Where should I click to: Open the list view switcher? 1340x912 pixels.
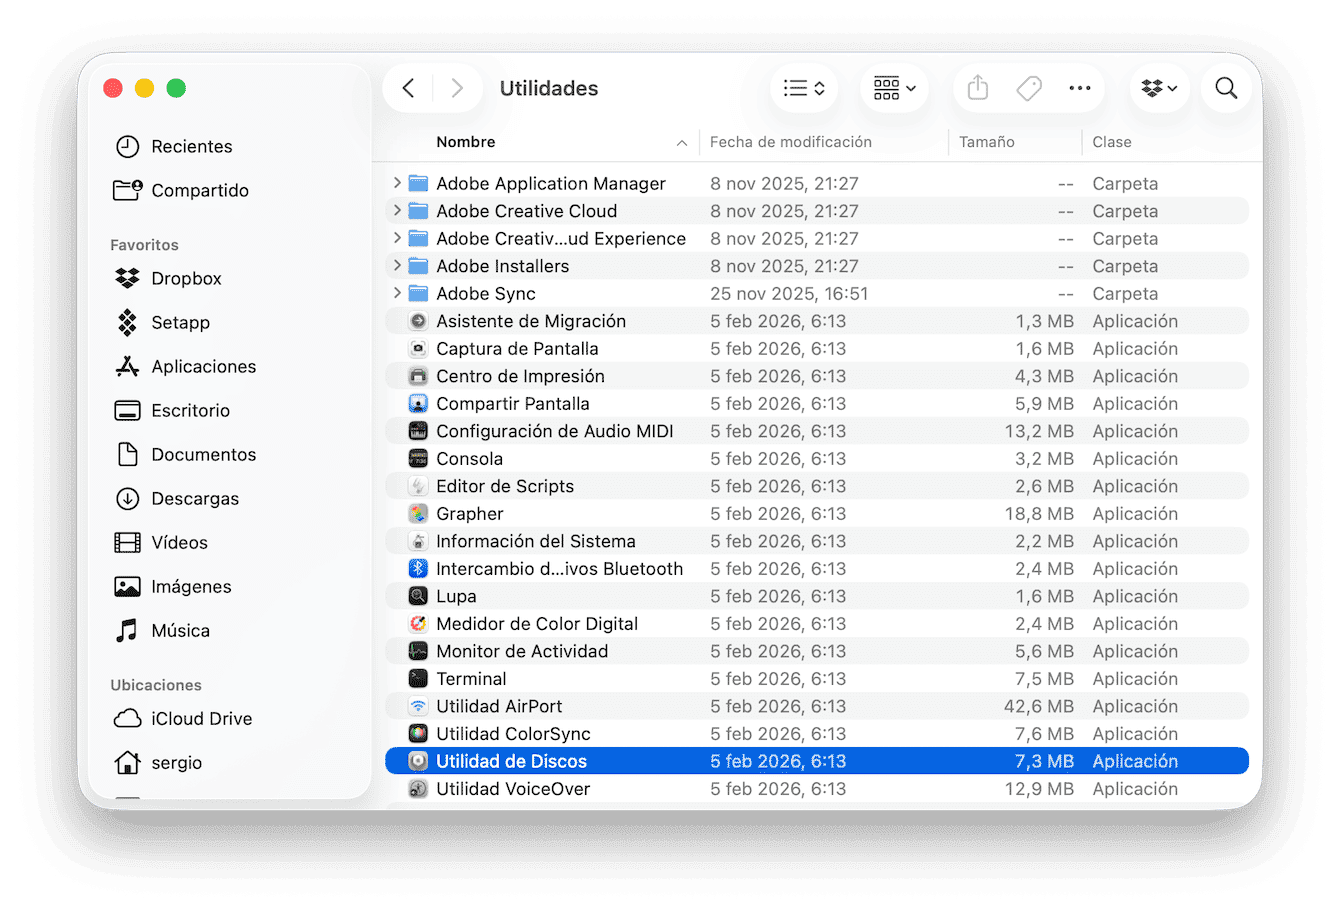coord(804,88)
